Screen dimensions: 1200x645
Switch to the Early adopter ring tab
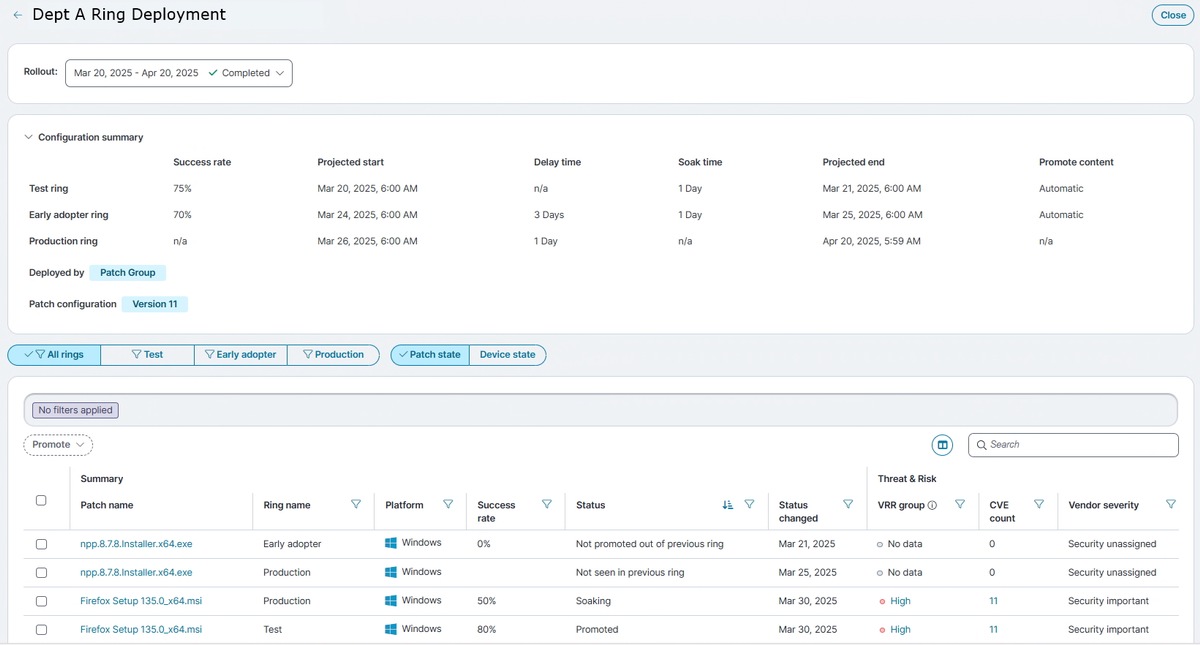coord(240,355)
